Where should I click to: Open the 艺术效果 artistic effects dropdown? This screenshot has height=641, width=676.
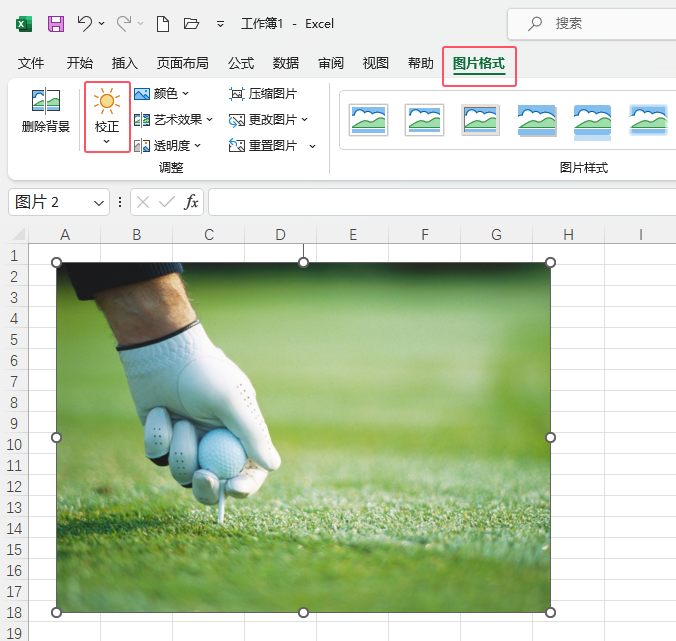[173, 119]
